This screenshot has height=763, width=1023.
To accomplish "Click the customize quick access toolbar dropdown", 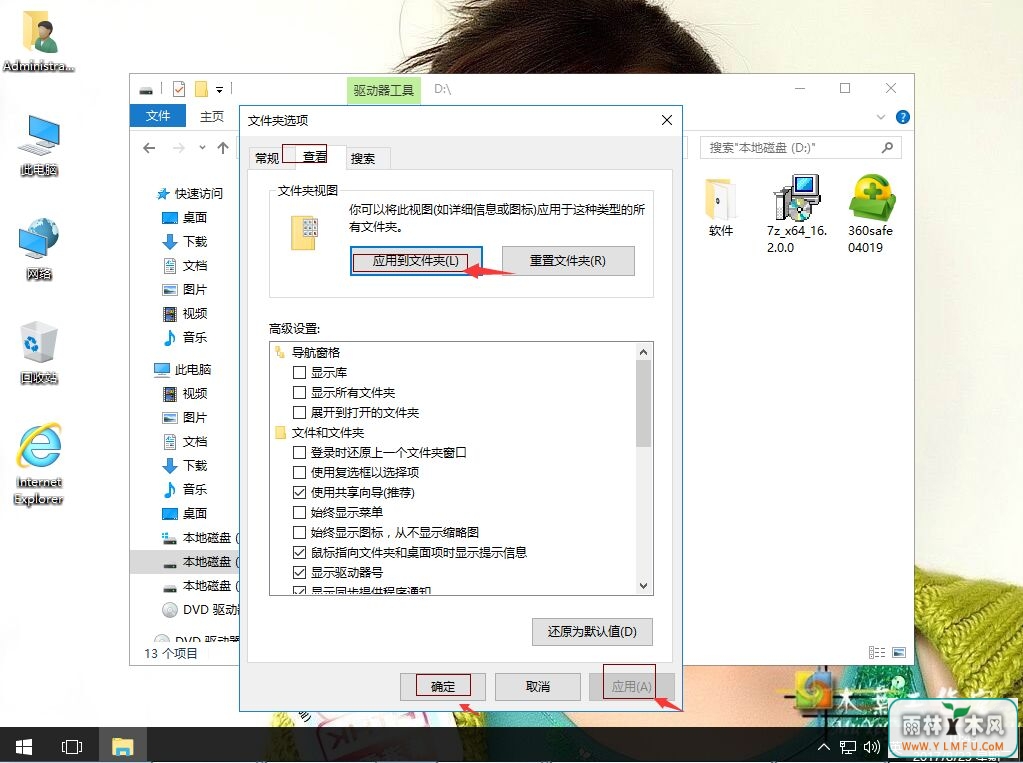I will coord(220,89).
